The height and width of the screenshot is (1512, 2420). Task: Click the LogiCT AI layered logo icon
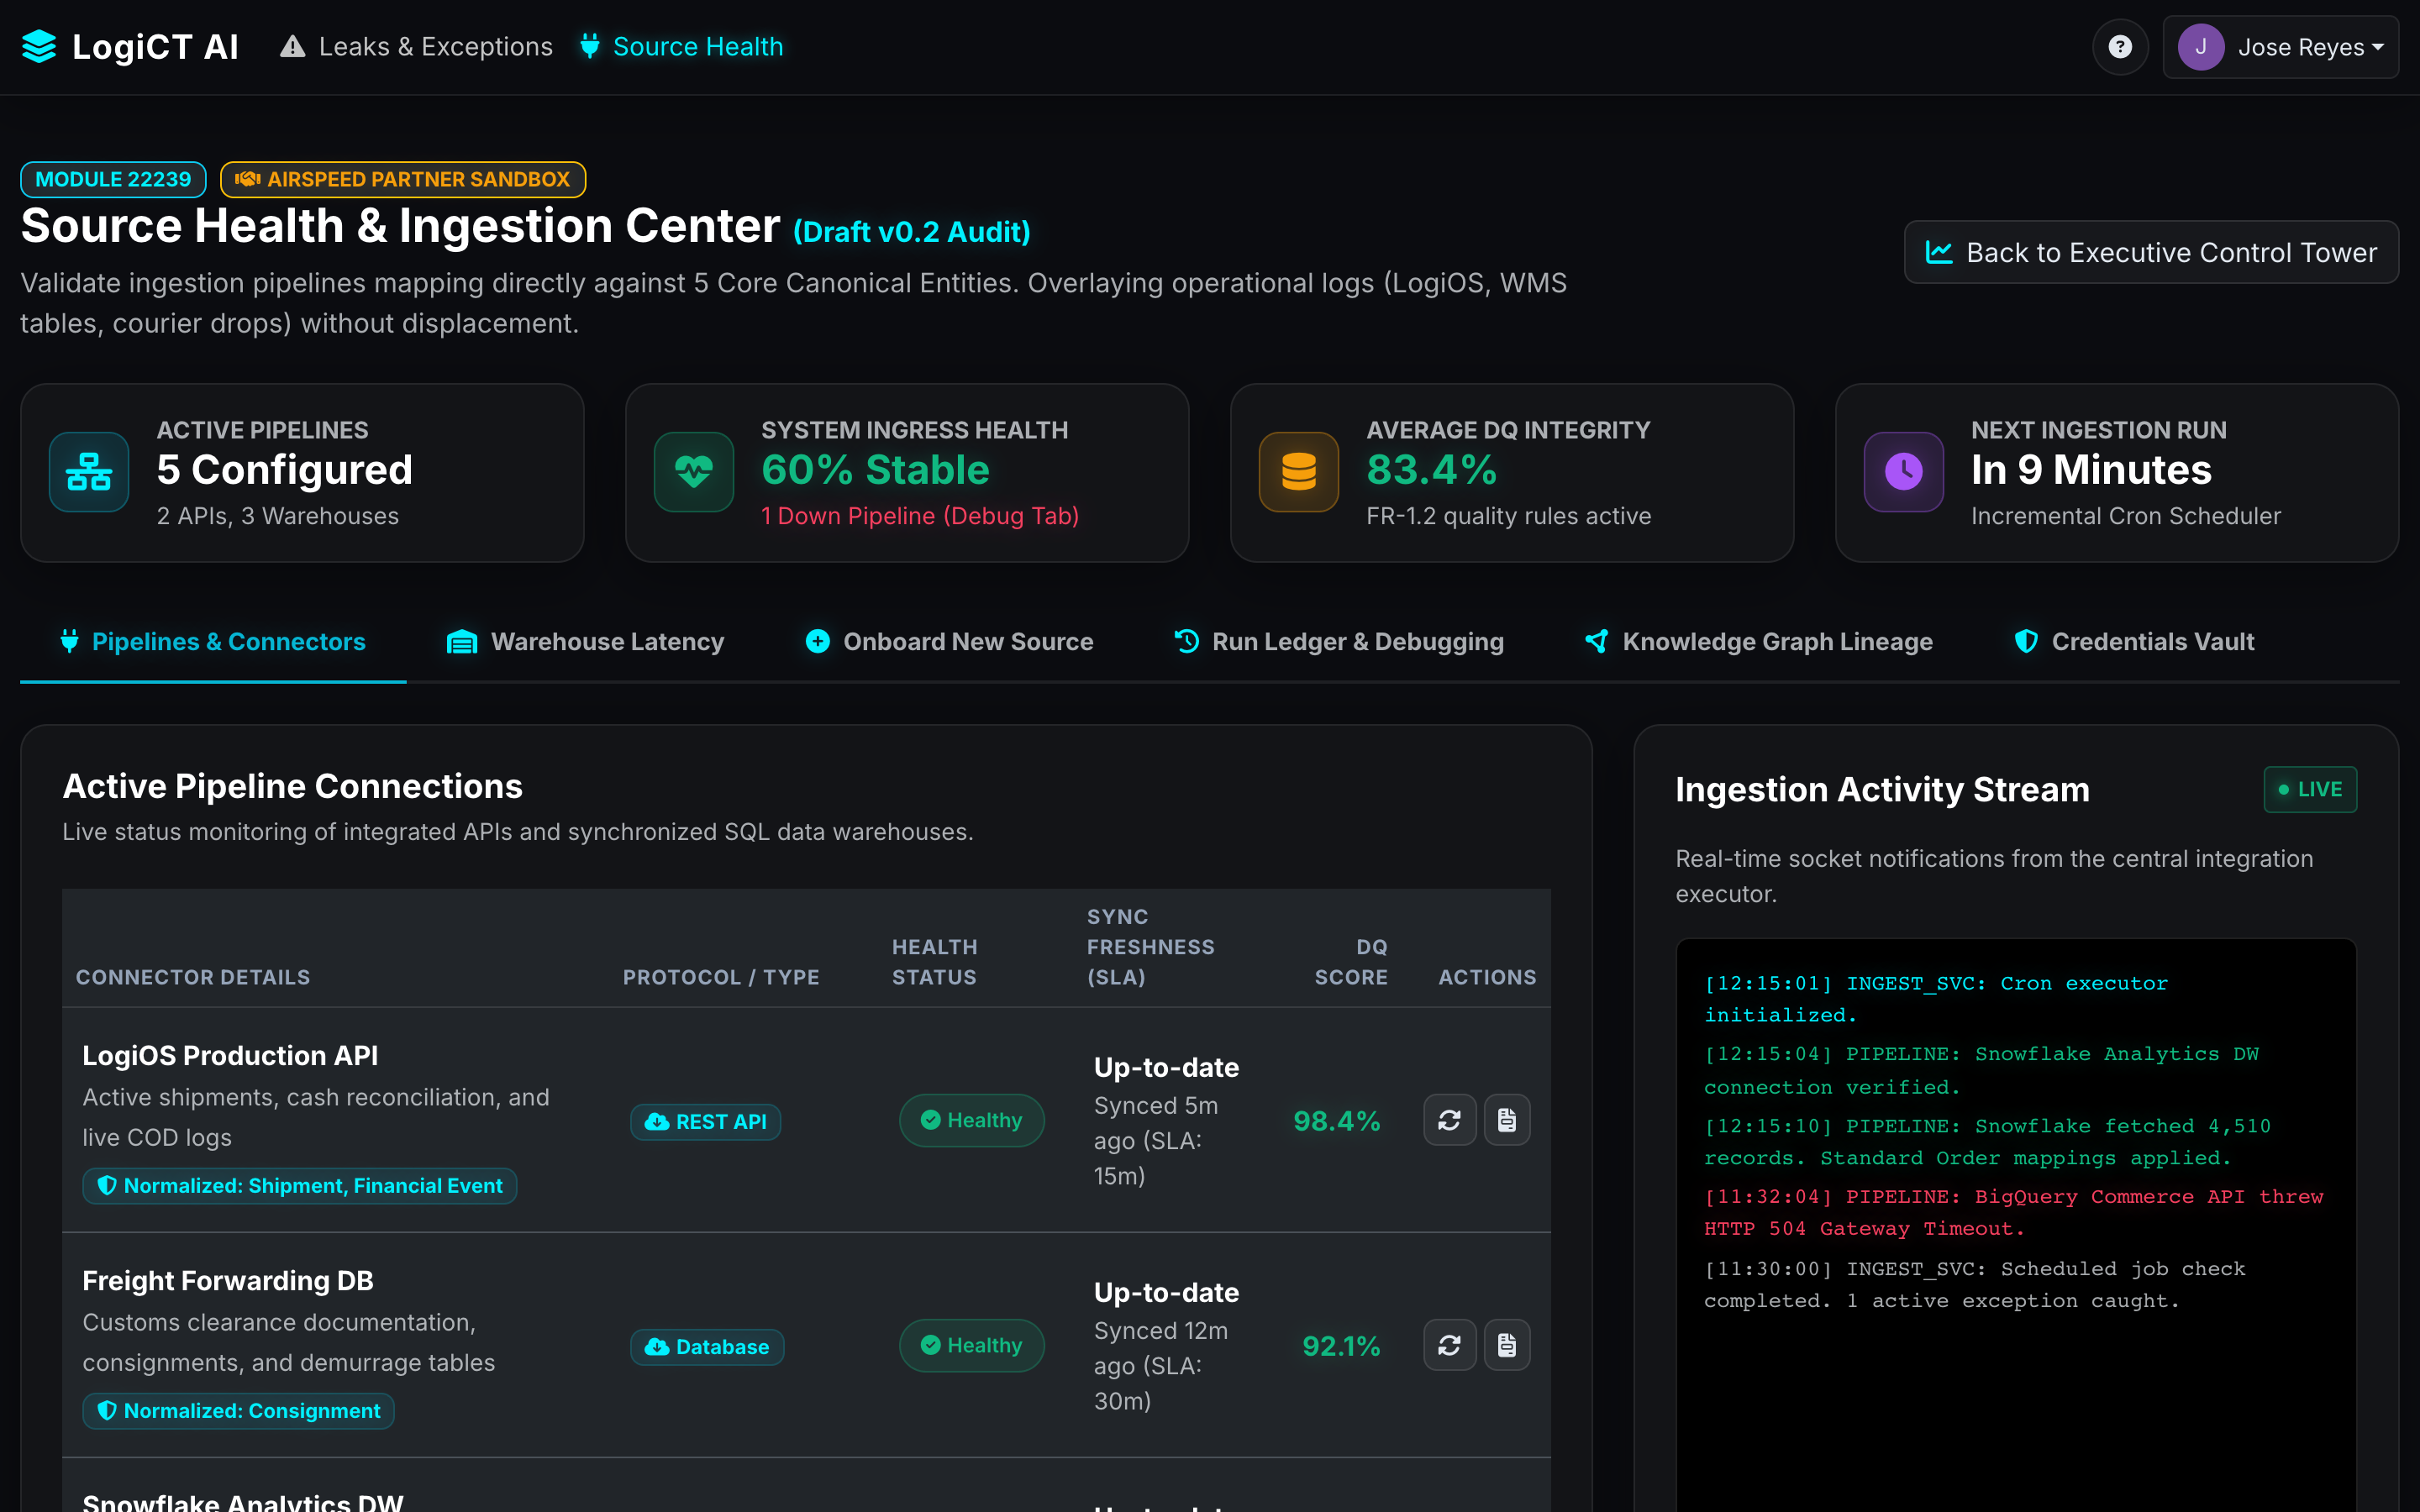(x=39, y=47)
